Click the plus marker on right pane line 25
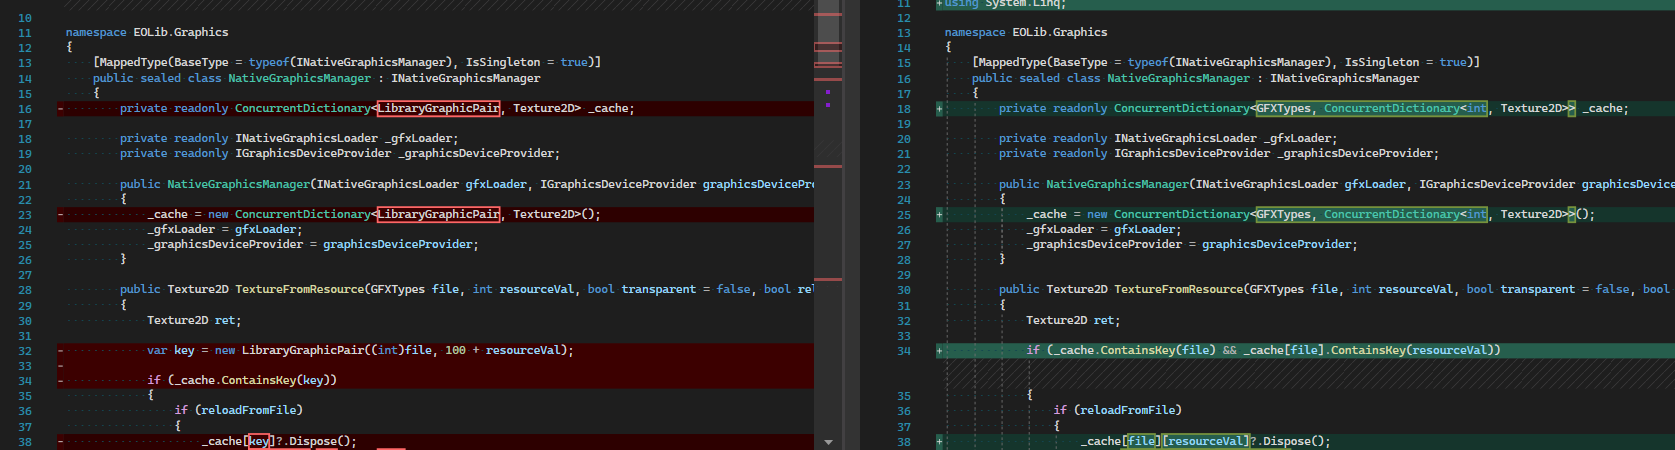The image size is (1675, 450). pyautogui.click(x=939, y=215)
